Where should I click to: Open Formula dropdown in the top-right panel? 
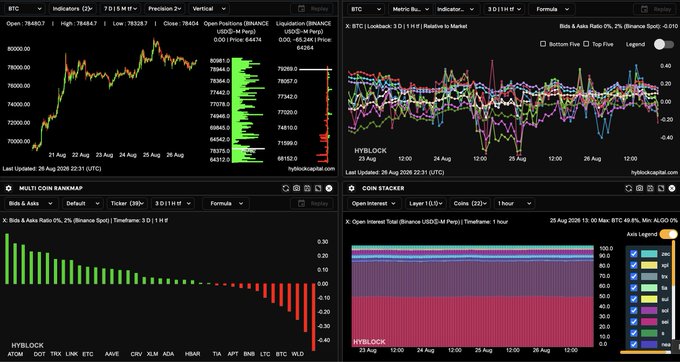[552, 9]
